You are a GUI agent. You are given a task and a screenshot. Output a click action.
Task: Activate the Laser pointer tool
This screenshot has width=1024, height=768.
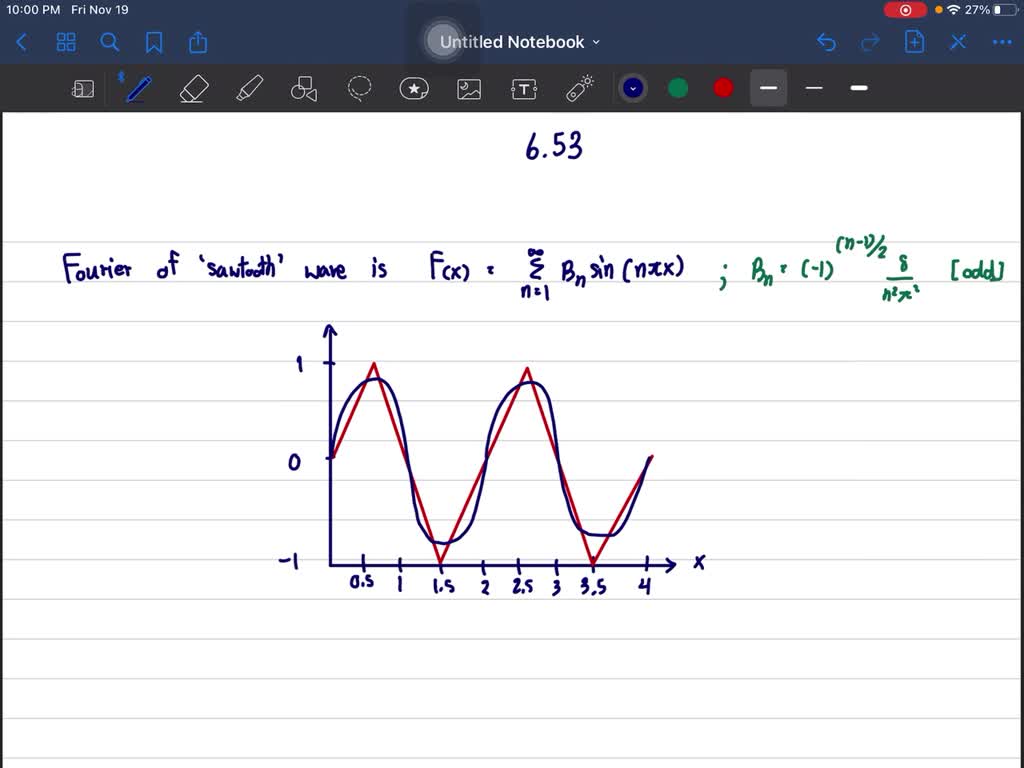point(580,88)
